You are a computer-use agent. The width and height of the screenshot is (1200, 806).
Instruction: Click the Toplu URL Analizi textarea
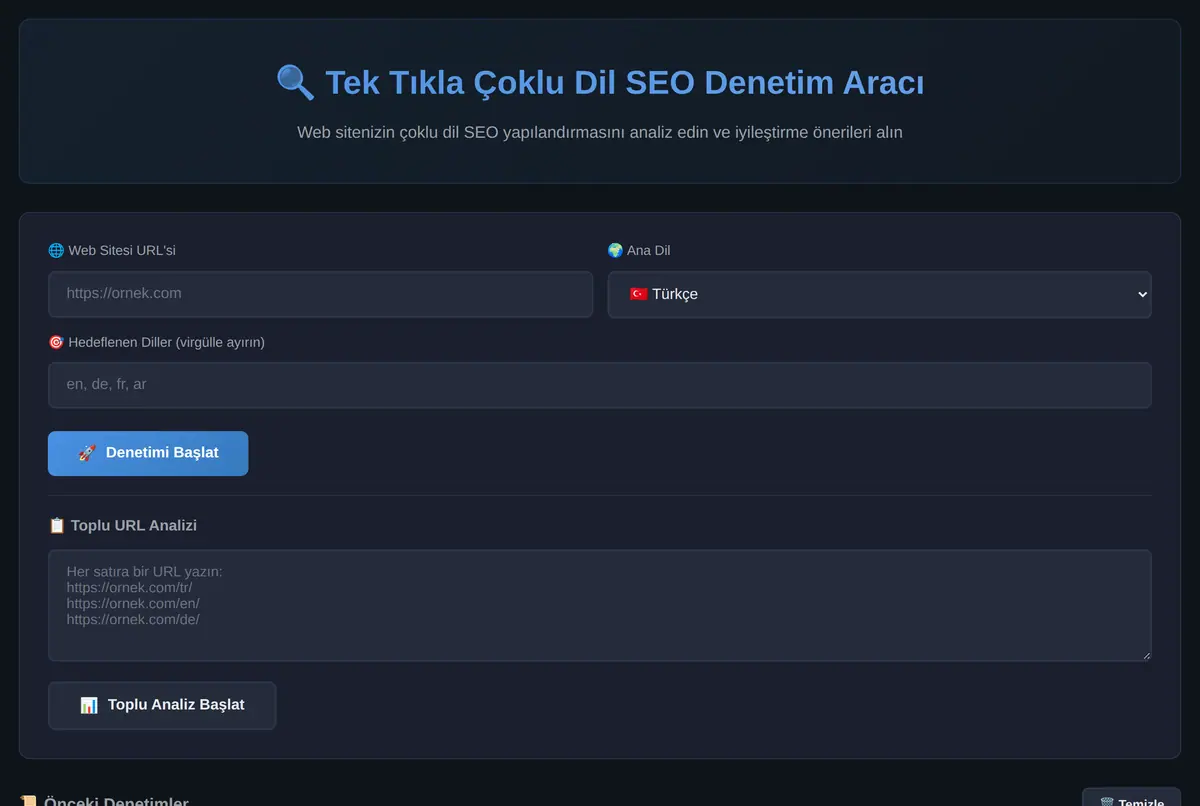click(600, 605)
